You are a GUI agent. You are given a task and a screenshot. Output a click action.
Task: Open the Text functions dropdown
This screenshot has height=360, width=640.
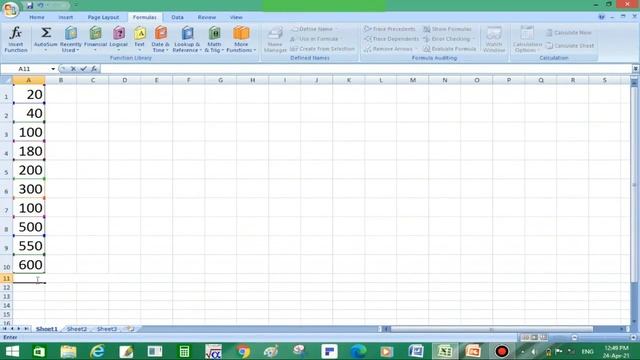(140, 39)
